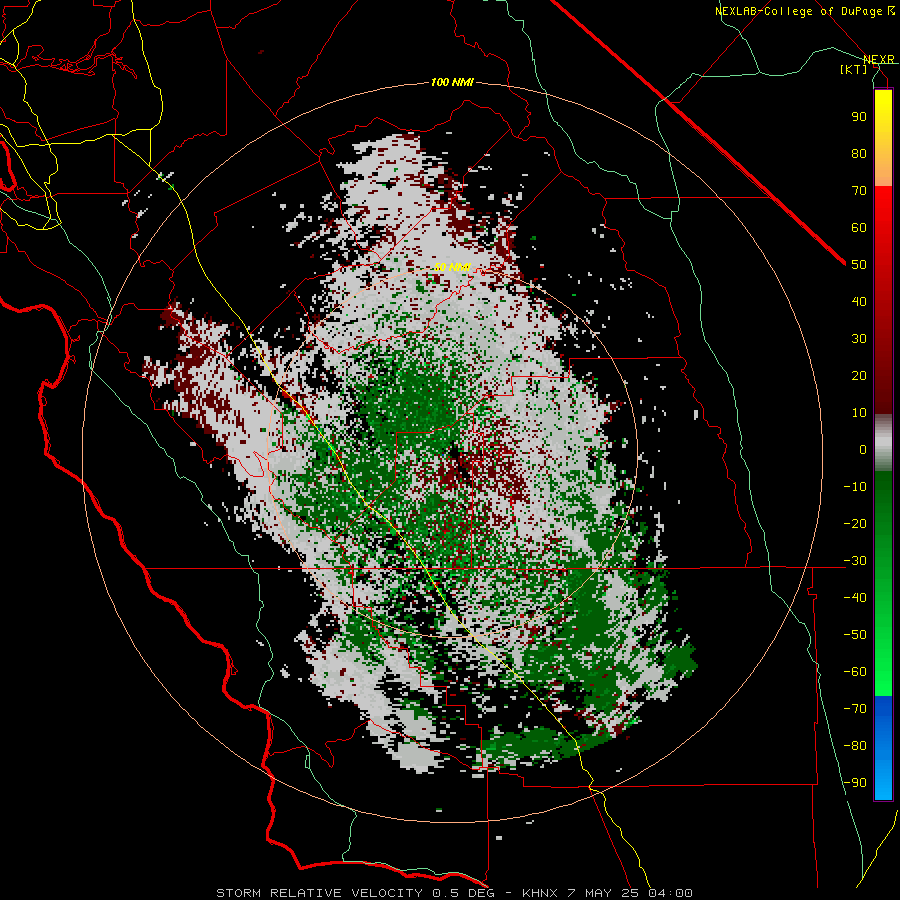The height and width of the screenshot is (900, 900).
Task: Click the -90 value on the velocity scale
Action: point(855,783)
